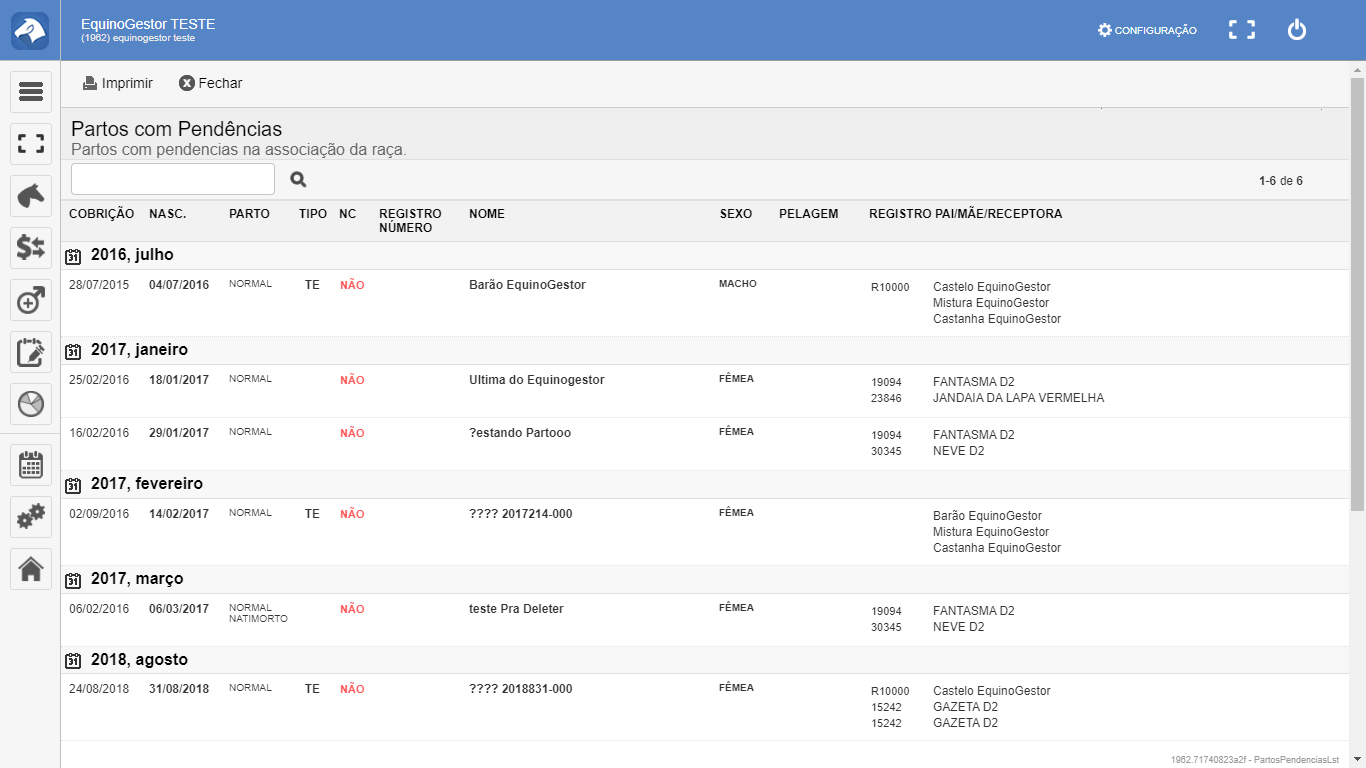Viewport: 1366px width, 768px height.
Task: Open the dollar financial transfers icon
Action: 31,248
